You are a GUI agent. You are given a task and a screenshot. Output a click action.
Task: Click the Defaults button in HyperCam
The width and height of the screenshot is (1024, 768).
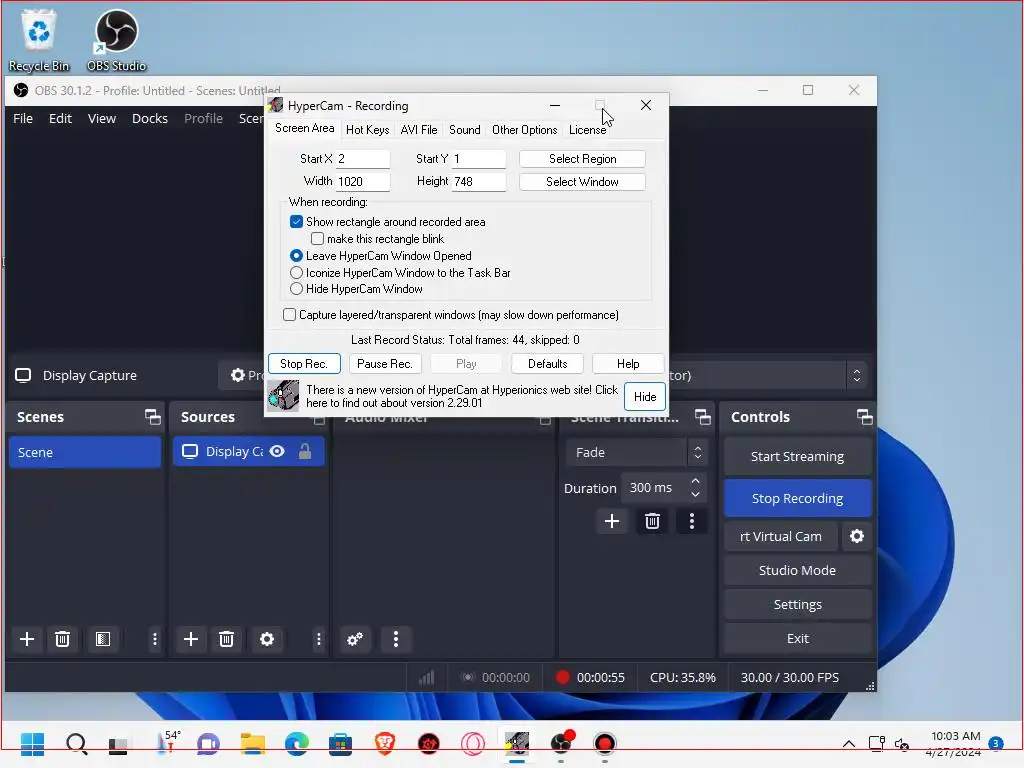(547, 364)
